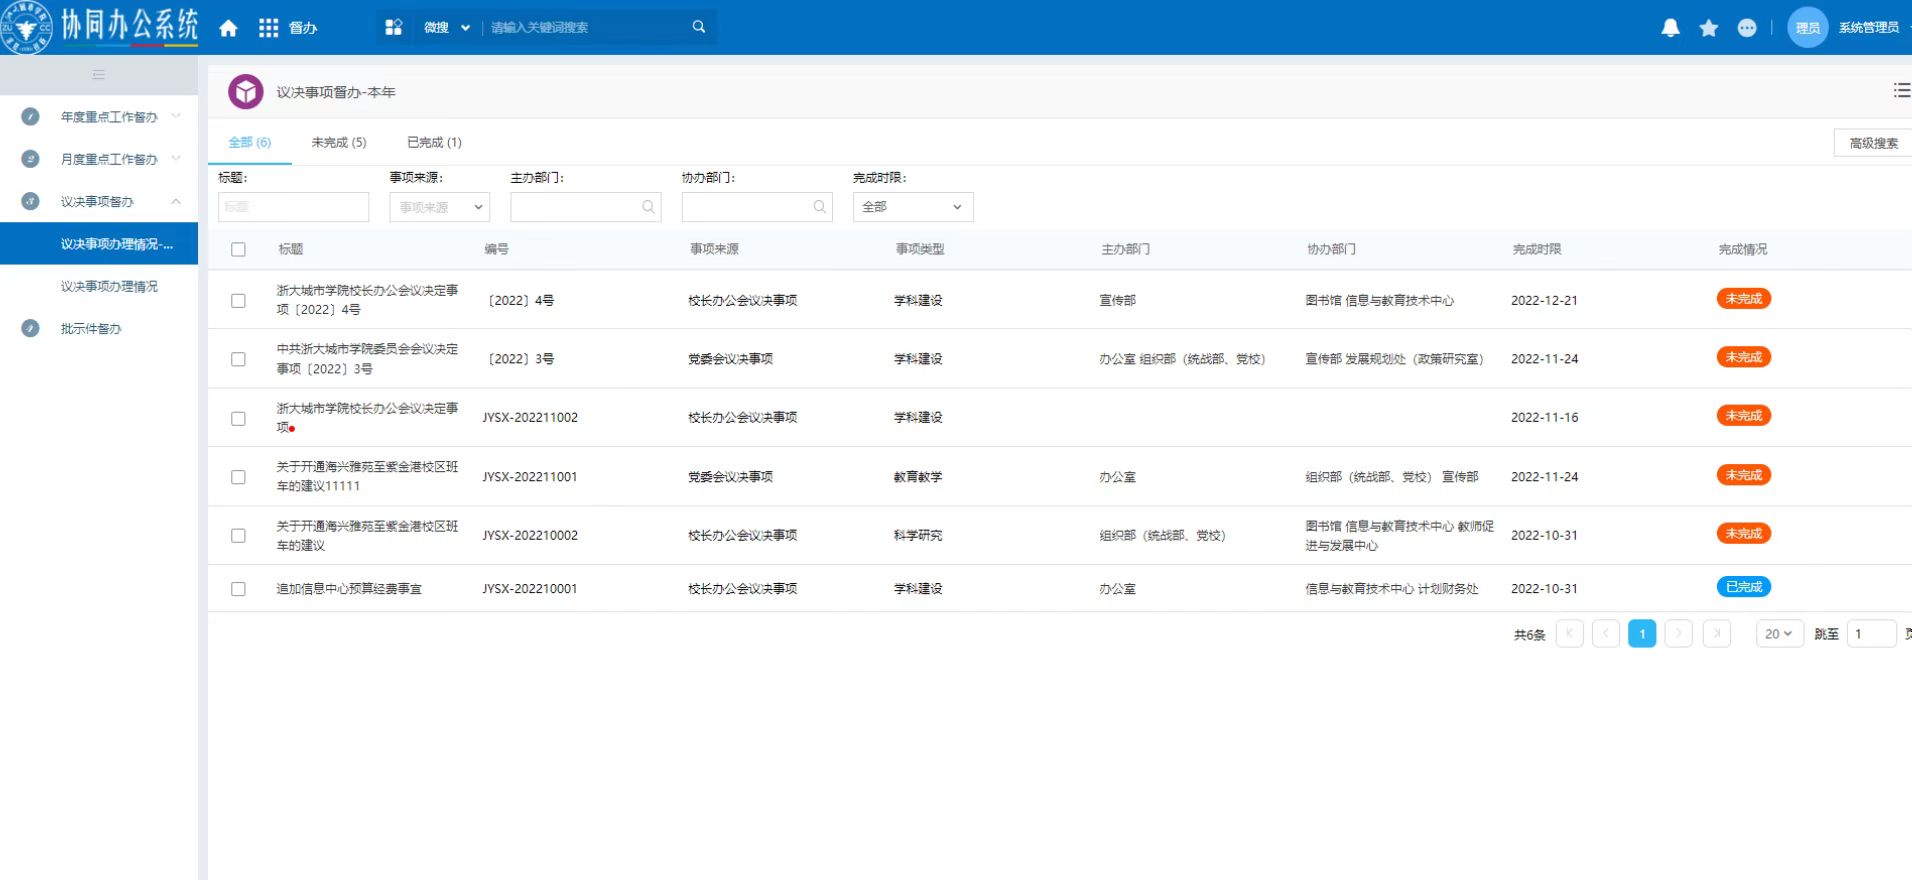Focus the 主办部门 filter input
This screenshot has width=1912, height=880.
click(585, 207)
